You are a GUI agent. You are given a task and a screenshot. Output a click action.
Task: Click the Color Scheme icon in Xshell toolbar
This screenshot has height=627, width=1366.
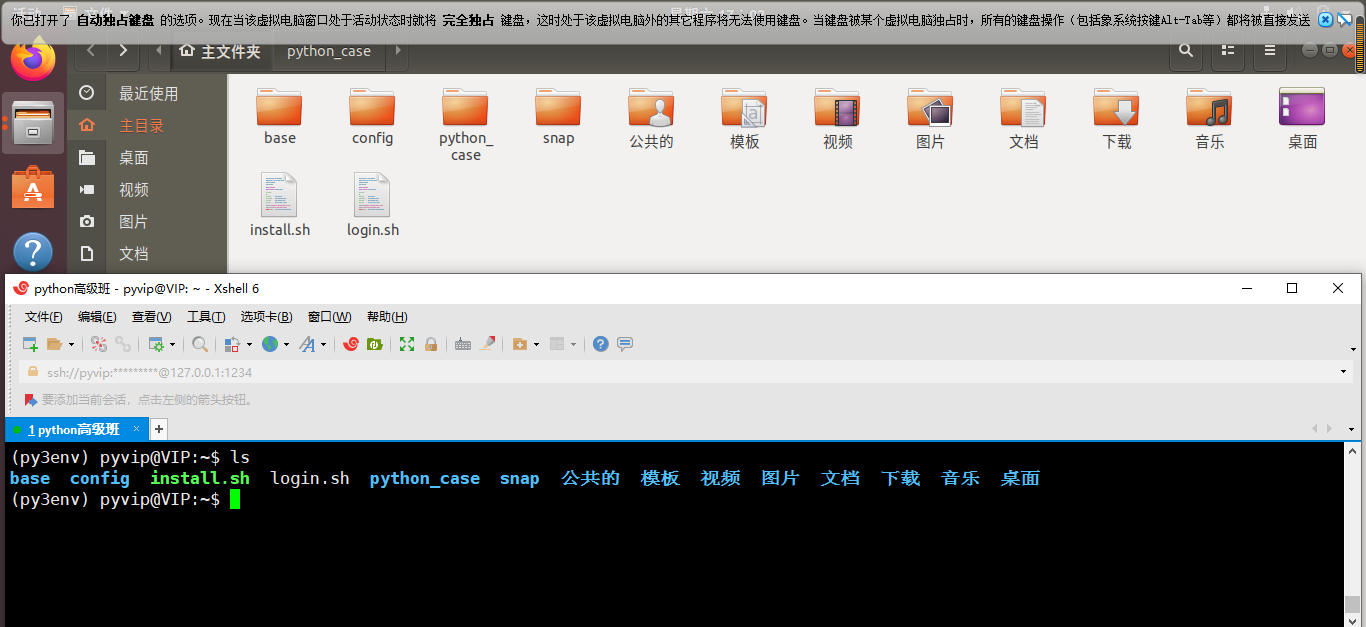(x=232, y=344)
